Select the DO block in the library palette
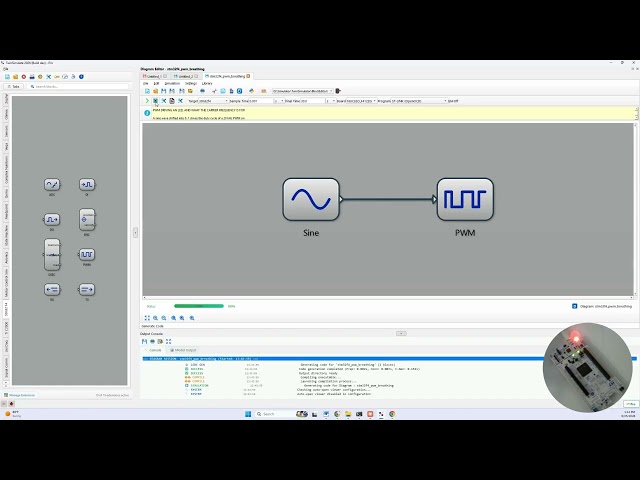 click(x=52, y=220)
